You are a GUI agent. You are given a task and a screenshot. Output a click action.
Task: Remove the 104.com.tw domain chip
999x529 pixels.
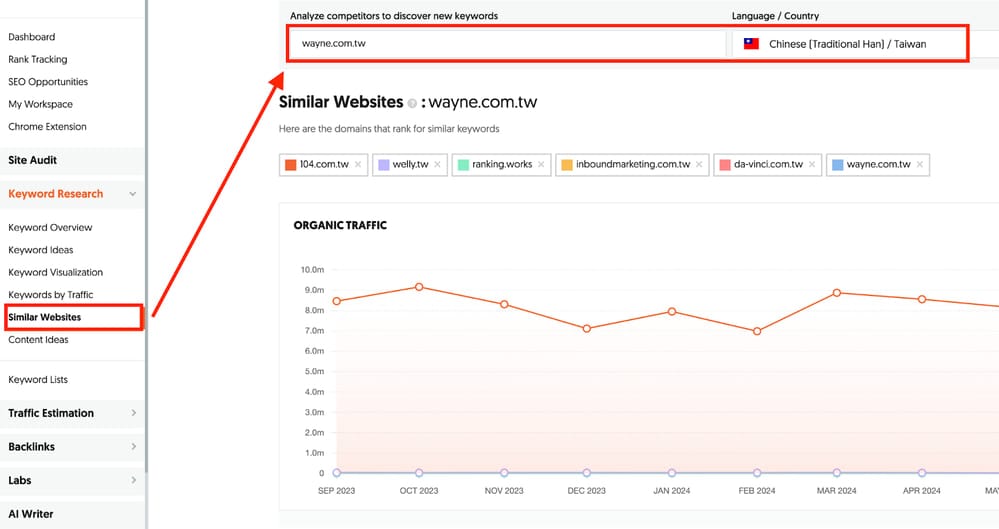pos(358,164)
